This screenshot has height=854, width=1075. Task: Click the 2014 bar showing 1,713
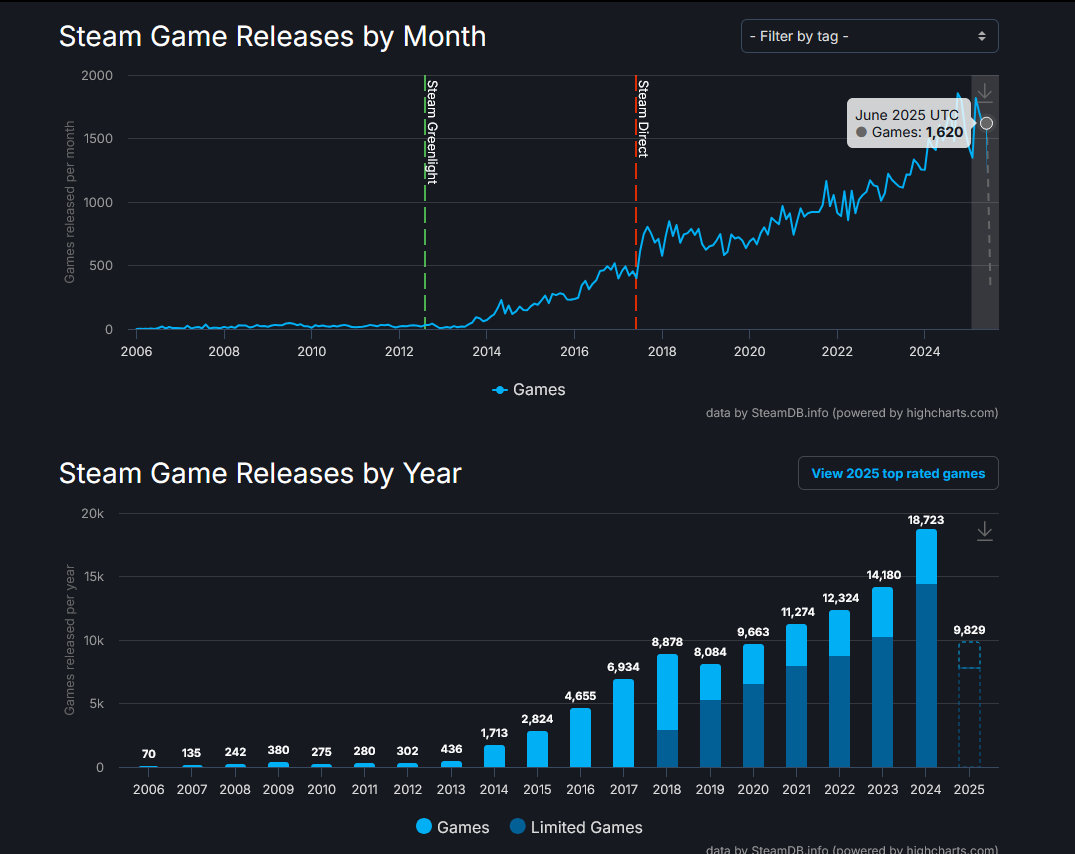[x=494, y=756]
